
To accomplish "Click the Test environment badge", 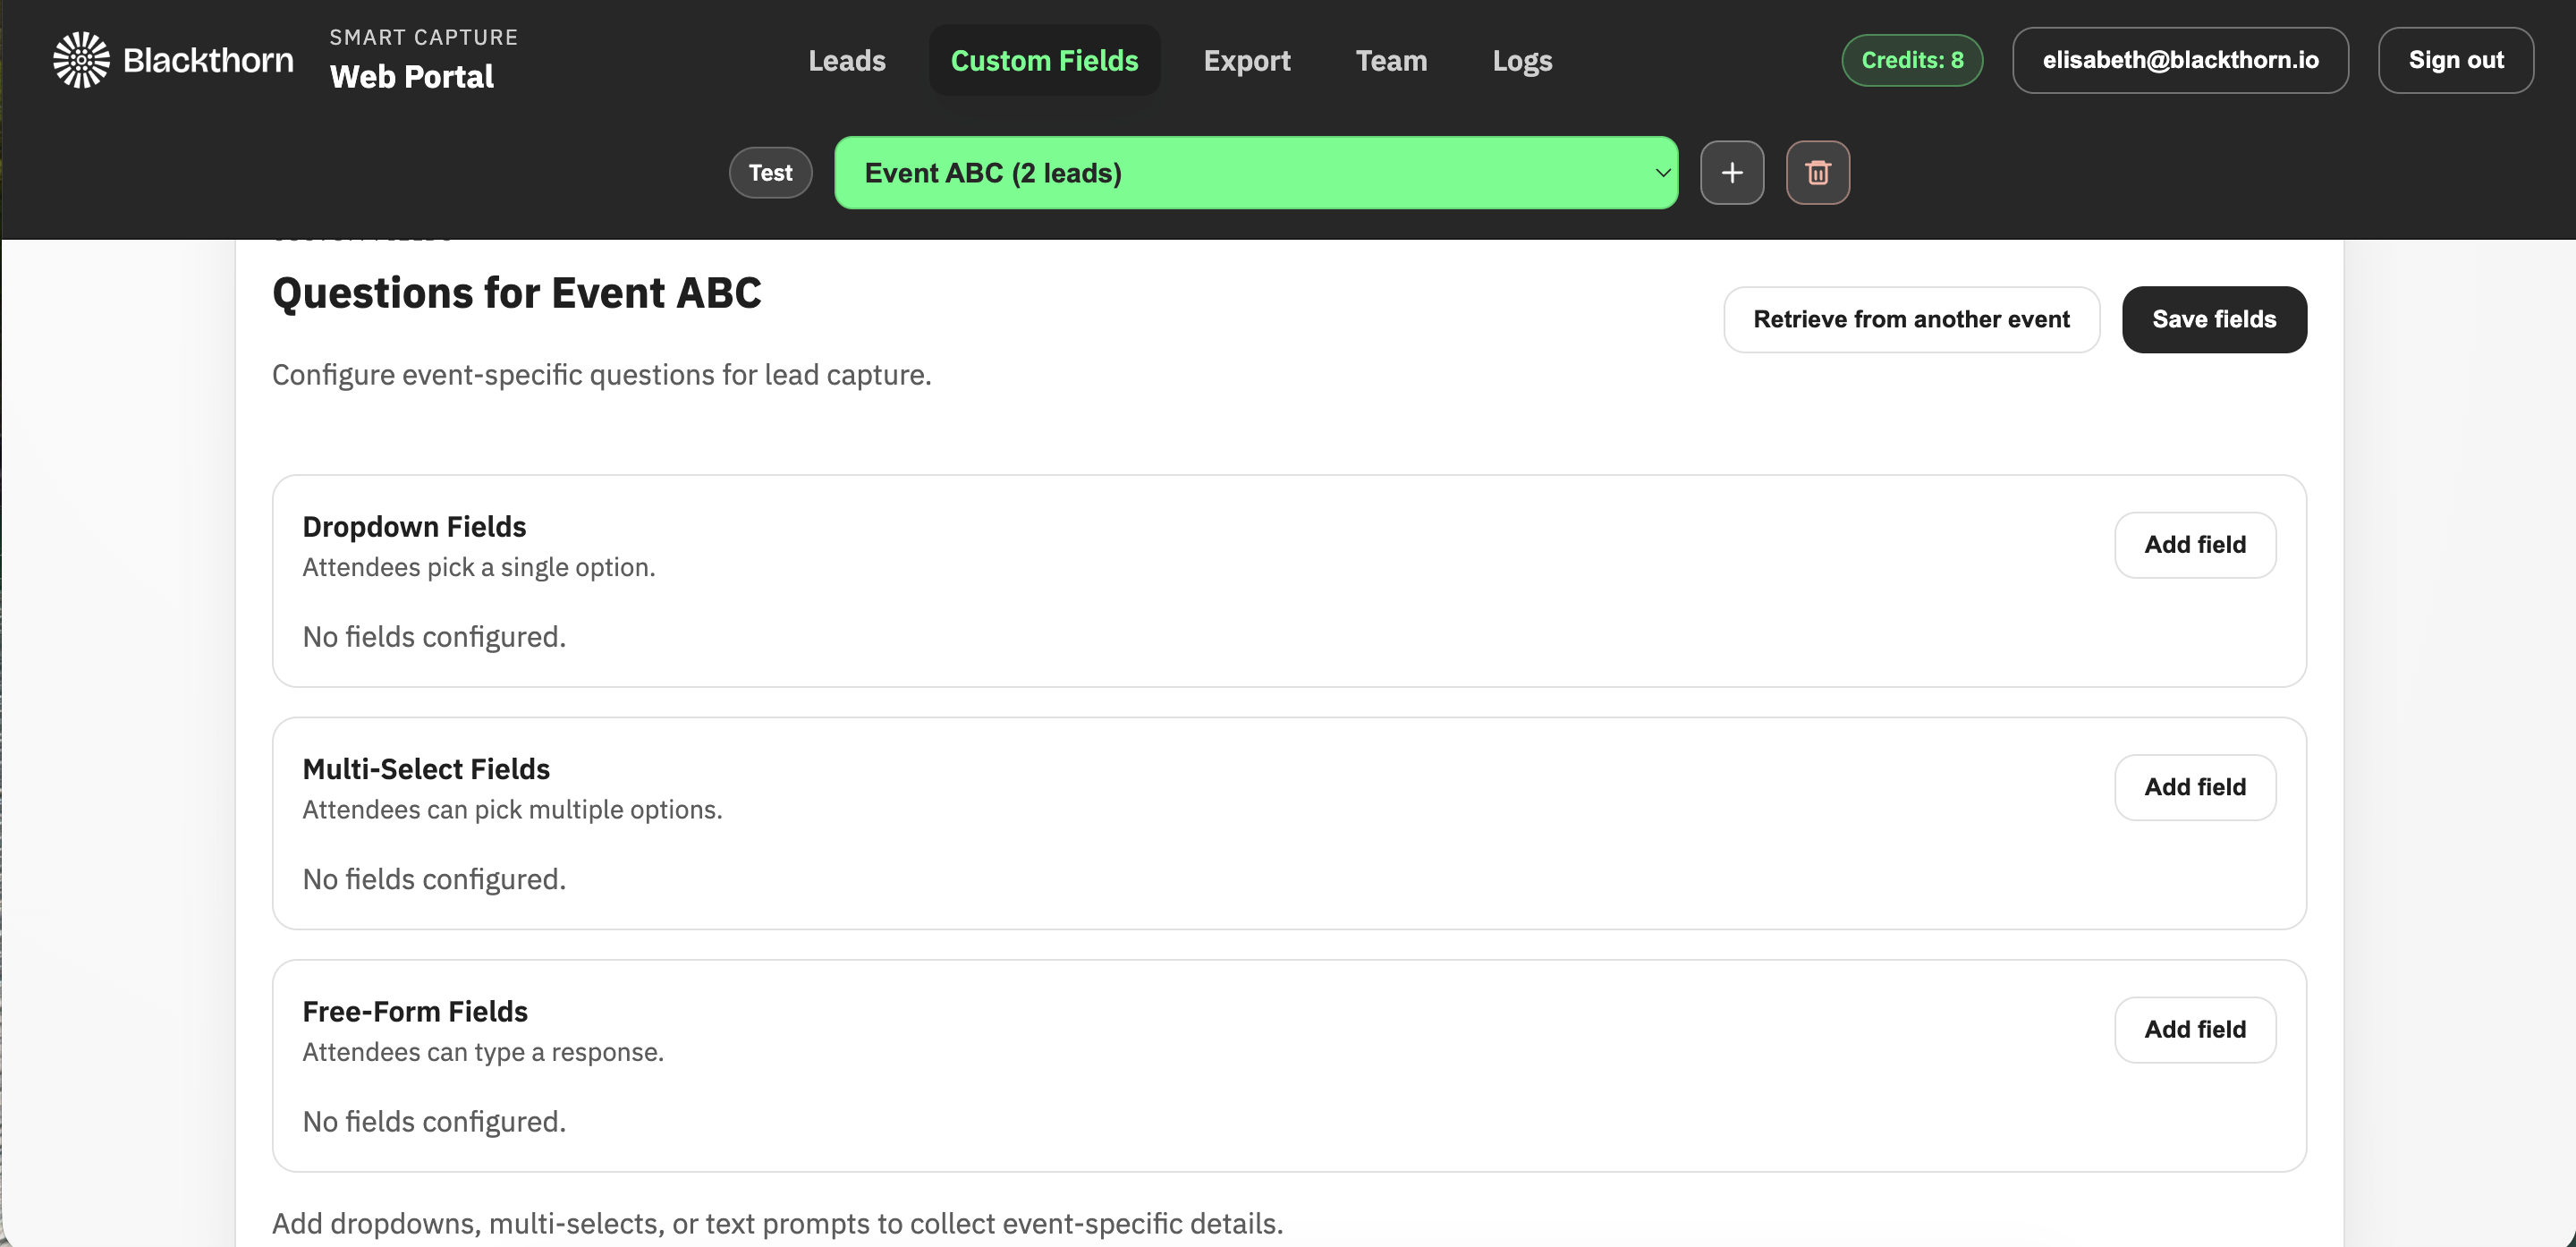I will [x=770, y=172].
